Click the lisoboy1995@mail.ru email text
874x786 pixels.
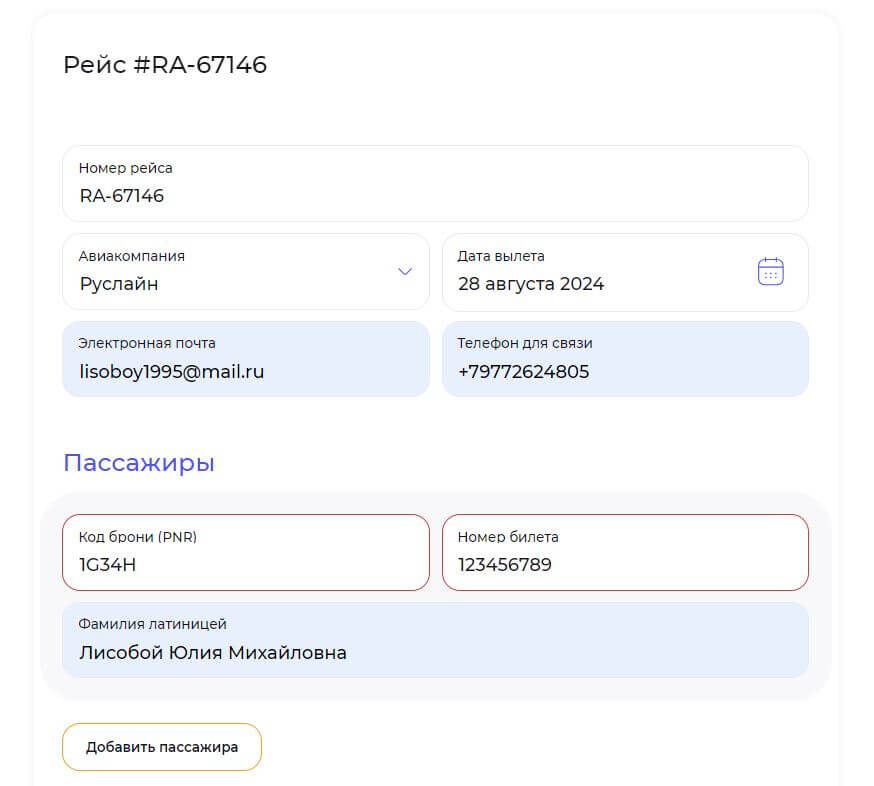(172, 372)
